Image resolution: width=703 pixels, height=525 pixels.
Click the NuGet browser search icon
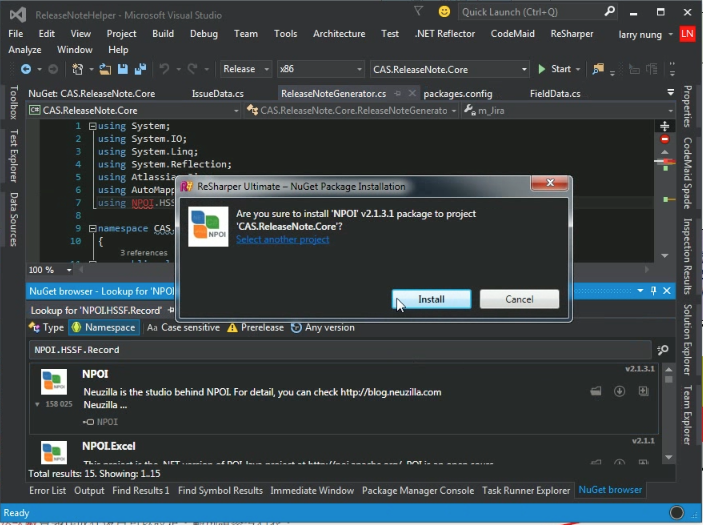click(x=663, y=350)
